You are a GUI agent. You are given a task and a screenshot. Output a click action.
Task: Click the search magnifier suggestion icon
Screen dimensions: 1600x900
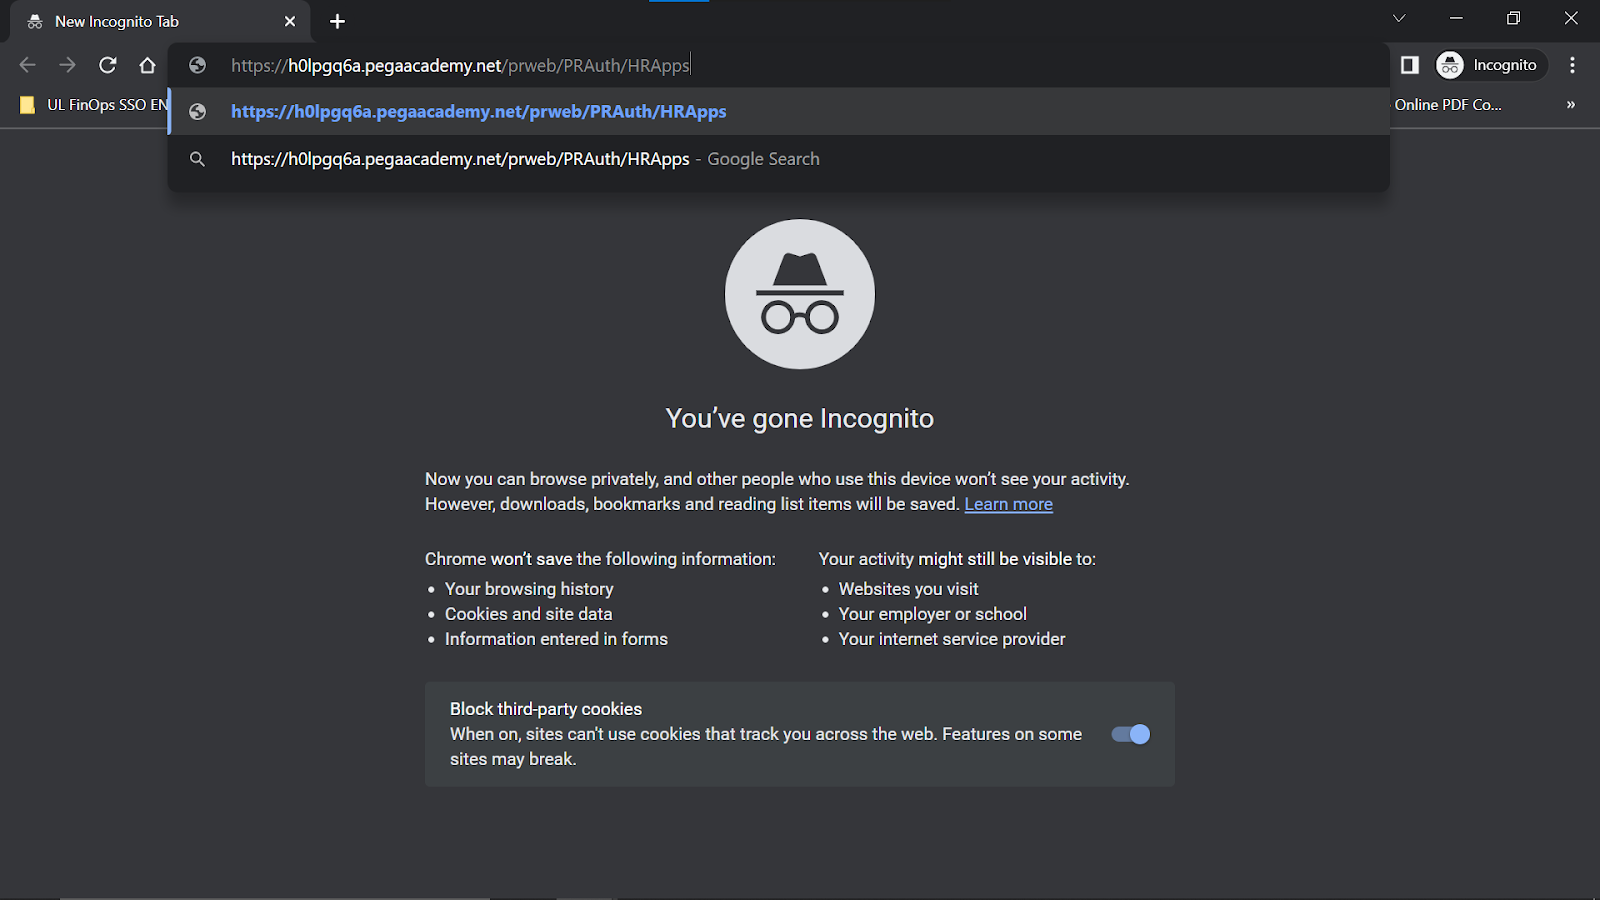198,159
